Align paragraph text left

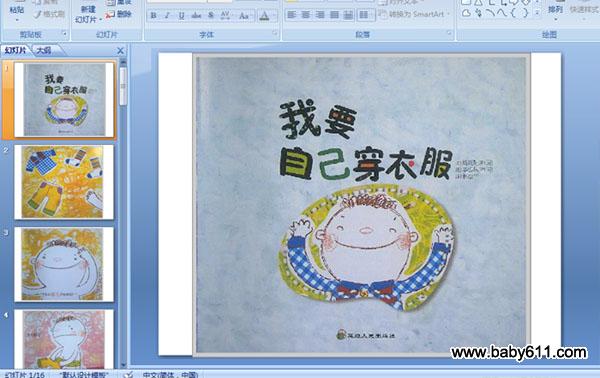point(292,15)
